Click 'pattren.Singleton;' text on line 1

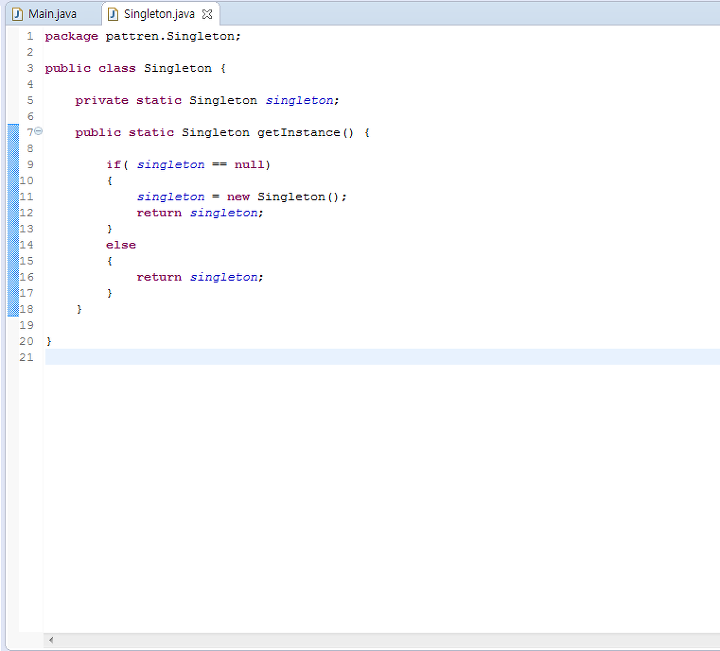pos(173,36)
